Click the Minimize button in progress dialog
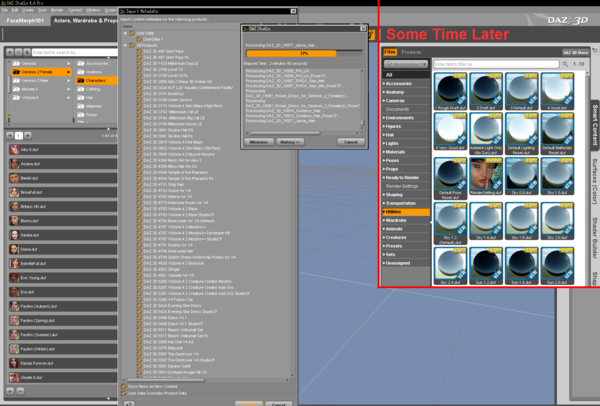The width and height of the screenshot is (600, 406). click(x=259, y=142)
